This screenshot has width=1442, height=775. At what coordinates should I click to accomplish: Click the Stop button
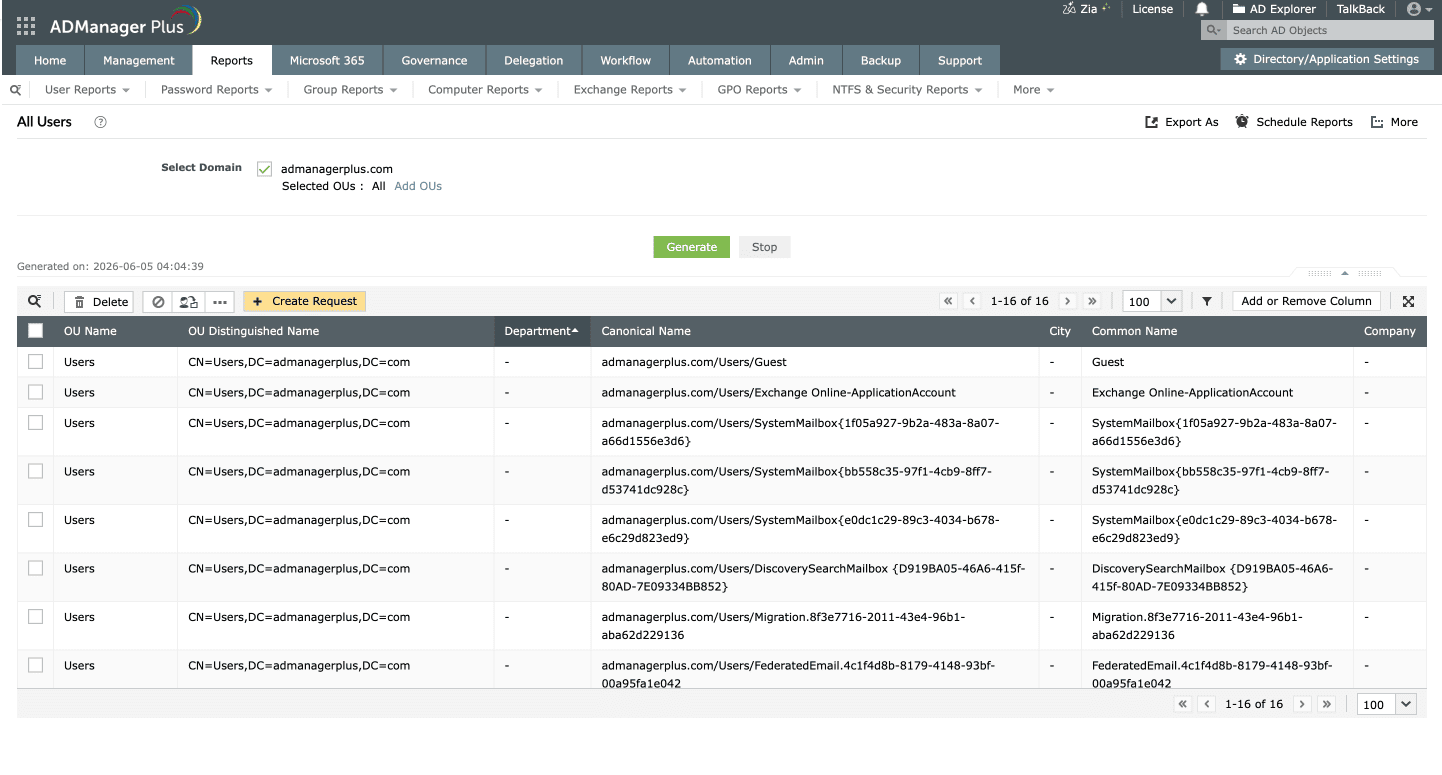pos(764,247)
